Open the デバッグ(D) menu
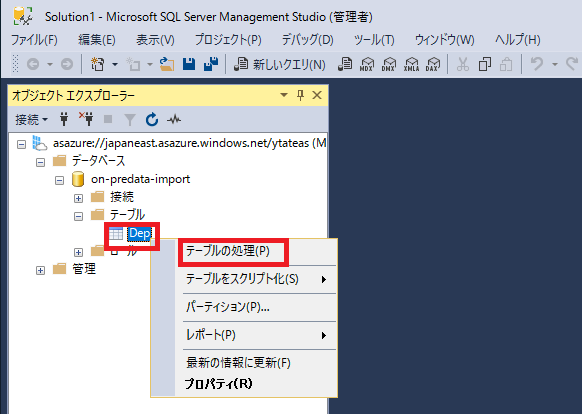The image size is (582, 414). coord(308,40)
